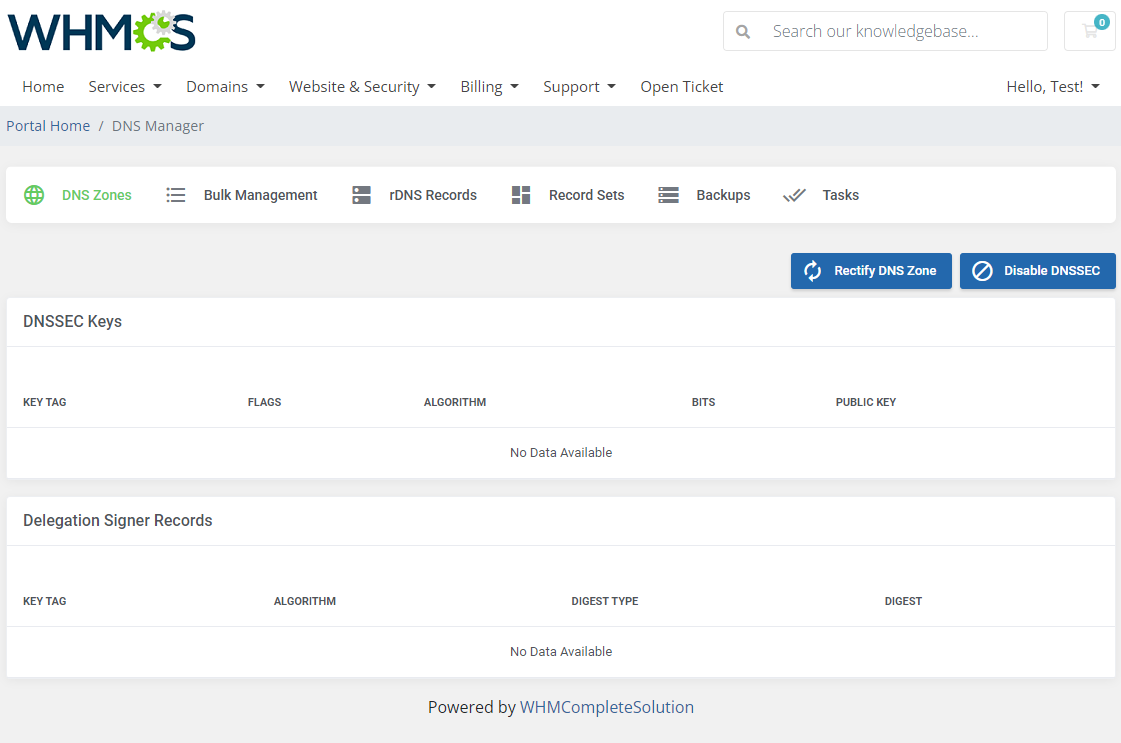1121x743 pixels.
Task: Open the WHMCompleteSolution footer link
Action: coord(606,707)
